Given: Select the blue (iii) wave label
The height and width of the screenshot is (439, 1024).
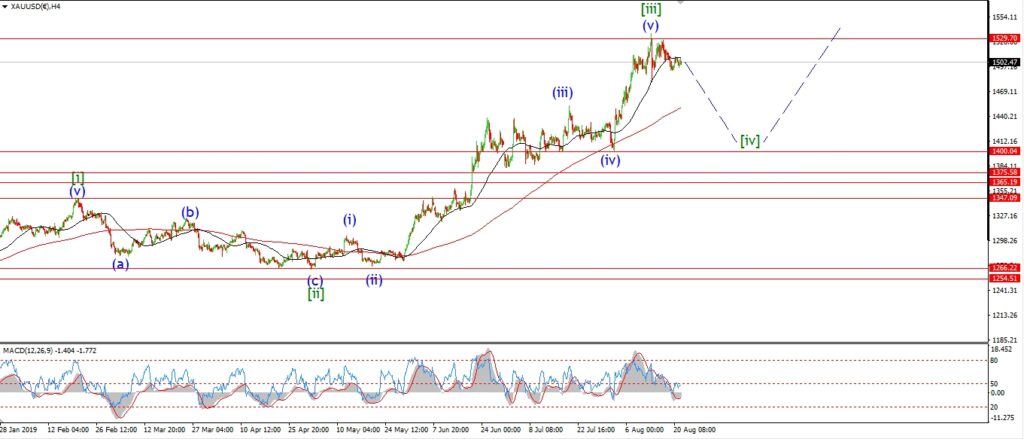Looking at the screenshot, I should 562,93.
